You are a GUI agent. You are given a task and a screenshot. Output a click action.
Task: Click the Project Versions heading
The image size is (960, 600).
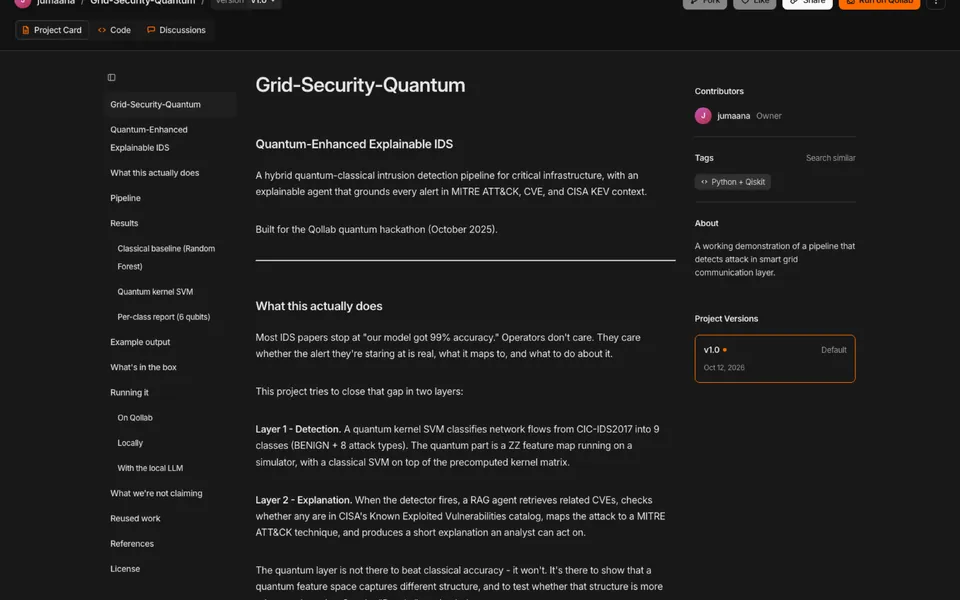point(726,319)
